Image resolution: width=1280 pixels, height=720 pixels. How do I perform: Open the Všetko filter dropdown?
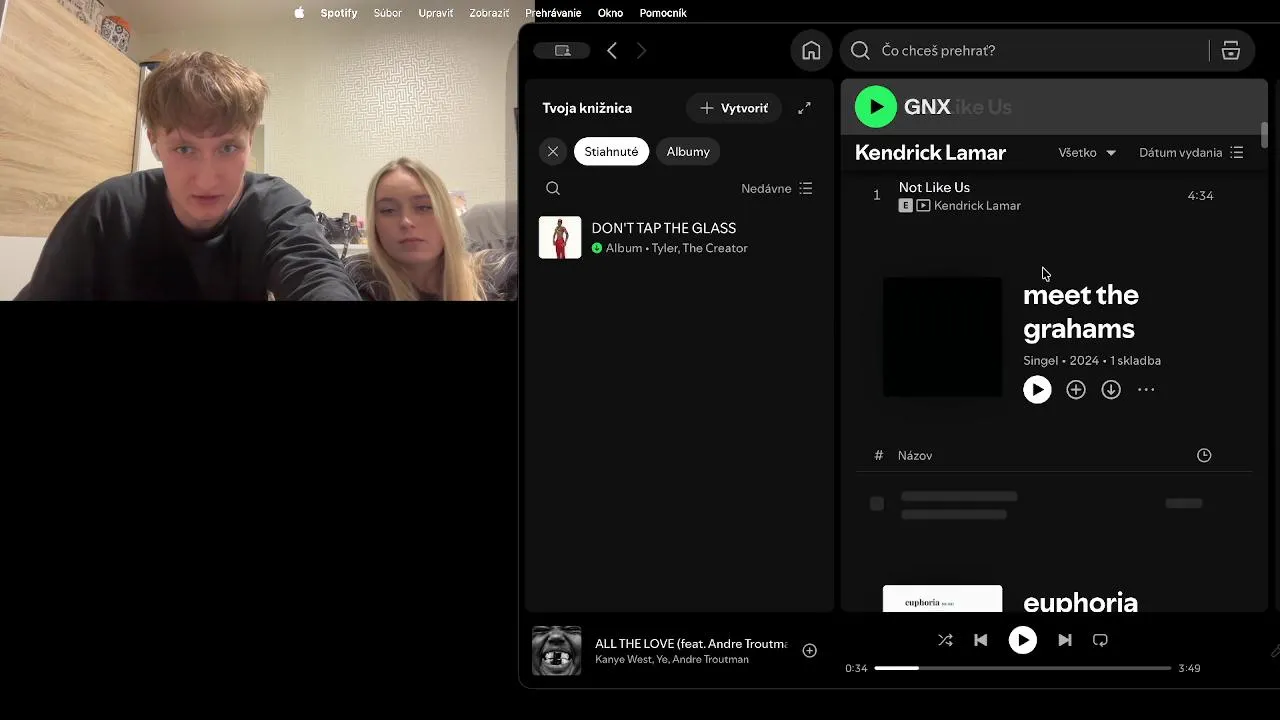pos(1087,152)
